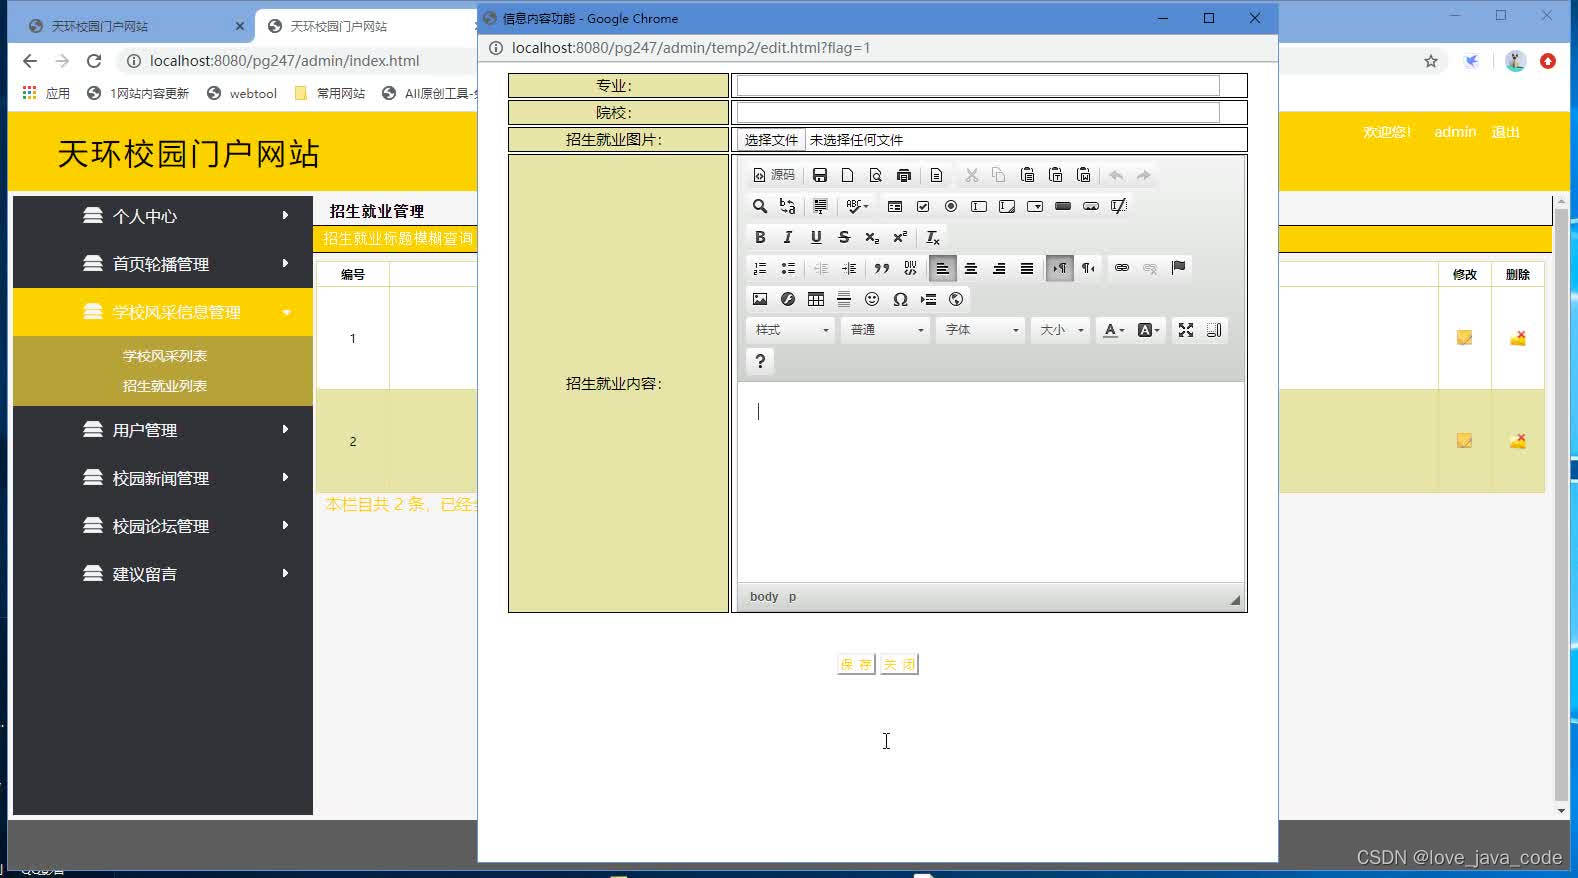Open the editor Help question mark icon
Screen dimensions: 1578x878
(760, 361)
